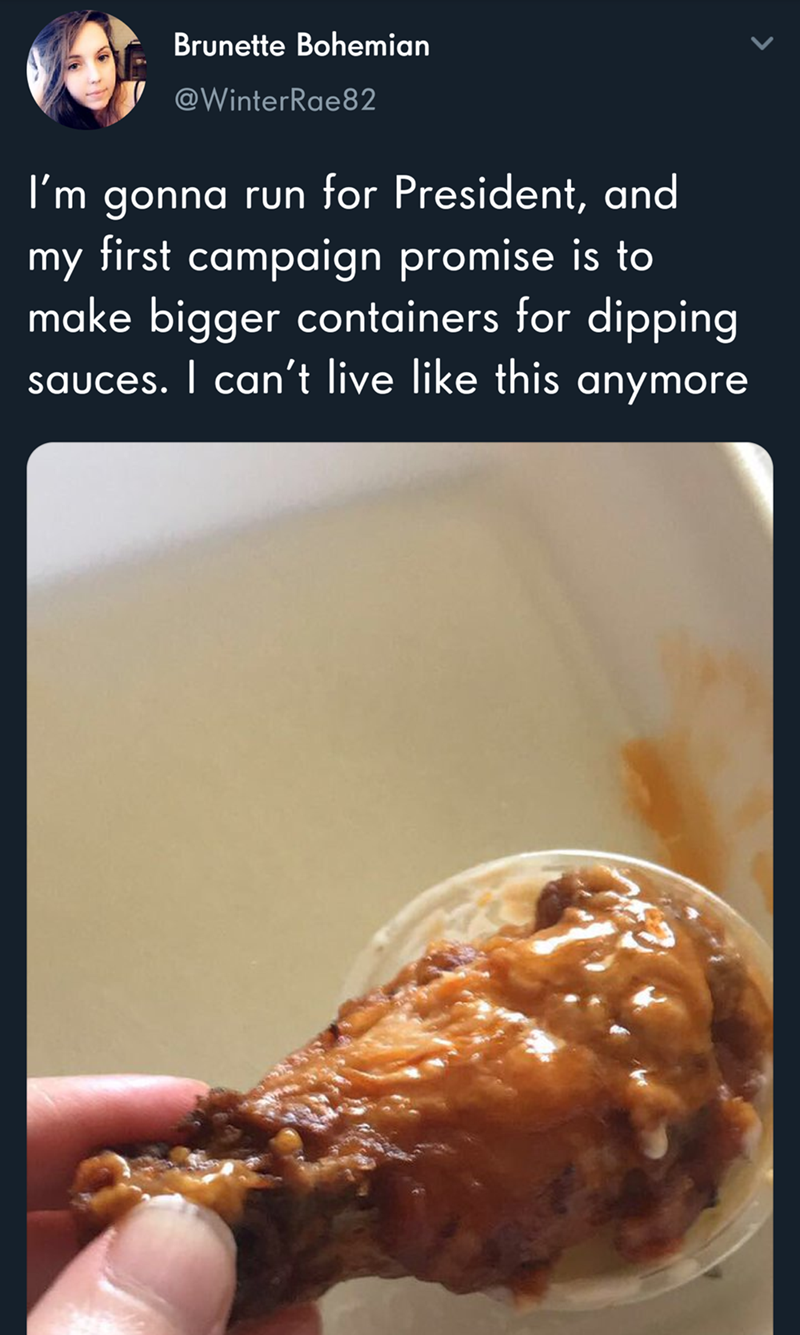
Task: Click Brunette Bohemian's profile avatar
Action: tap(86, 70)
